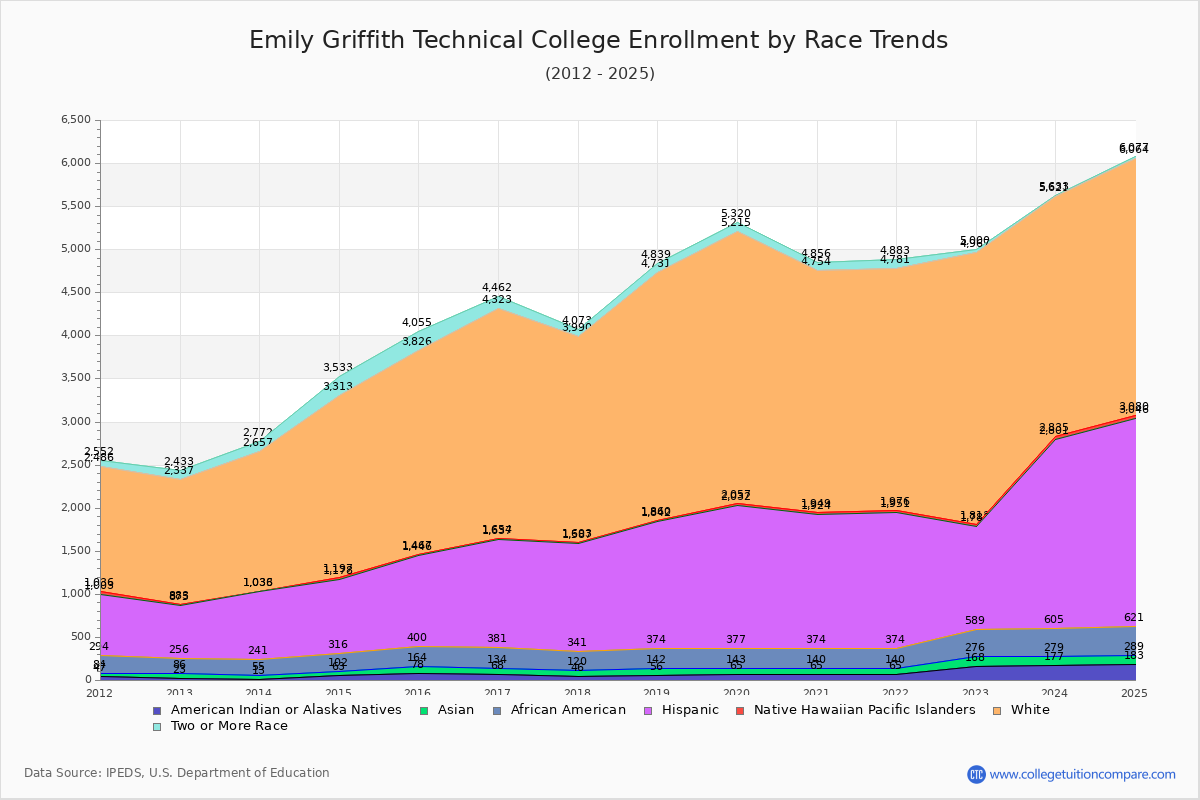The image size is (1200, 800).
Task: Click the 3,000 y-axis label
Action: [76, 421]
